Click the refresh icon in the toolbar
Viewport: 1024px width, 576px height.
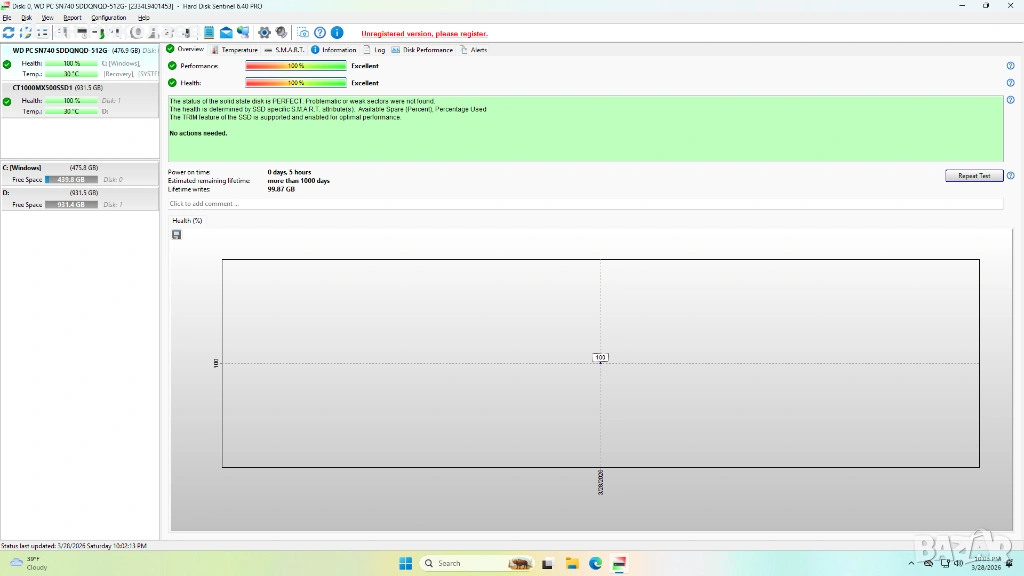click(x=9, y=33)
